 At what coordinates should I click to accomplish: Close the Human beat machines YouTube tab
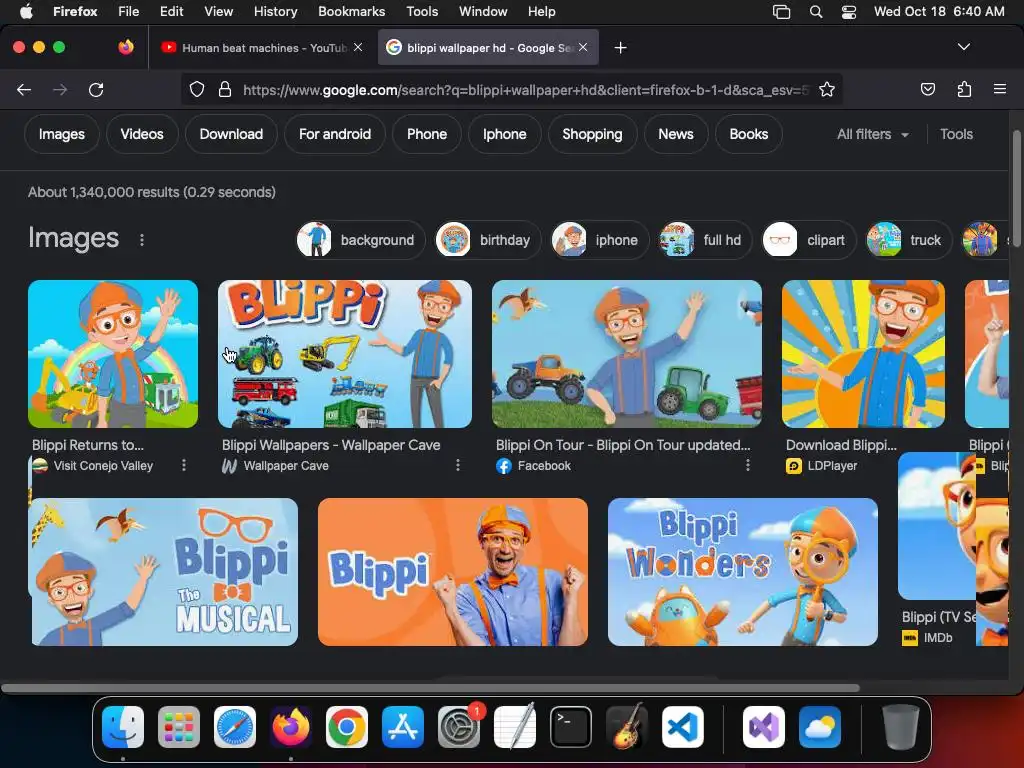tap(358, 47)
